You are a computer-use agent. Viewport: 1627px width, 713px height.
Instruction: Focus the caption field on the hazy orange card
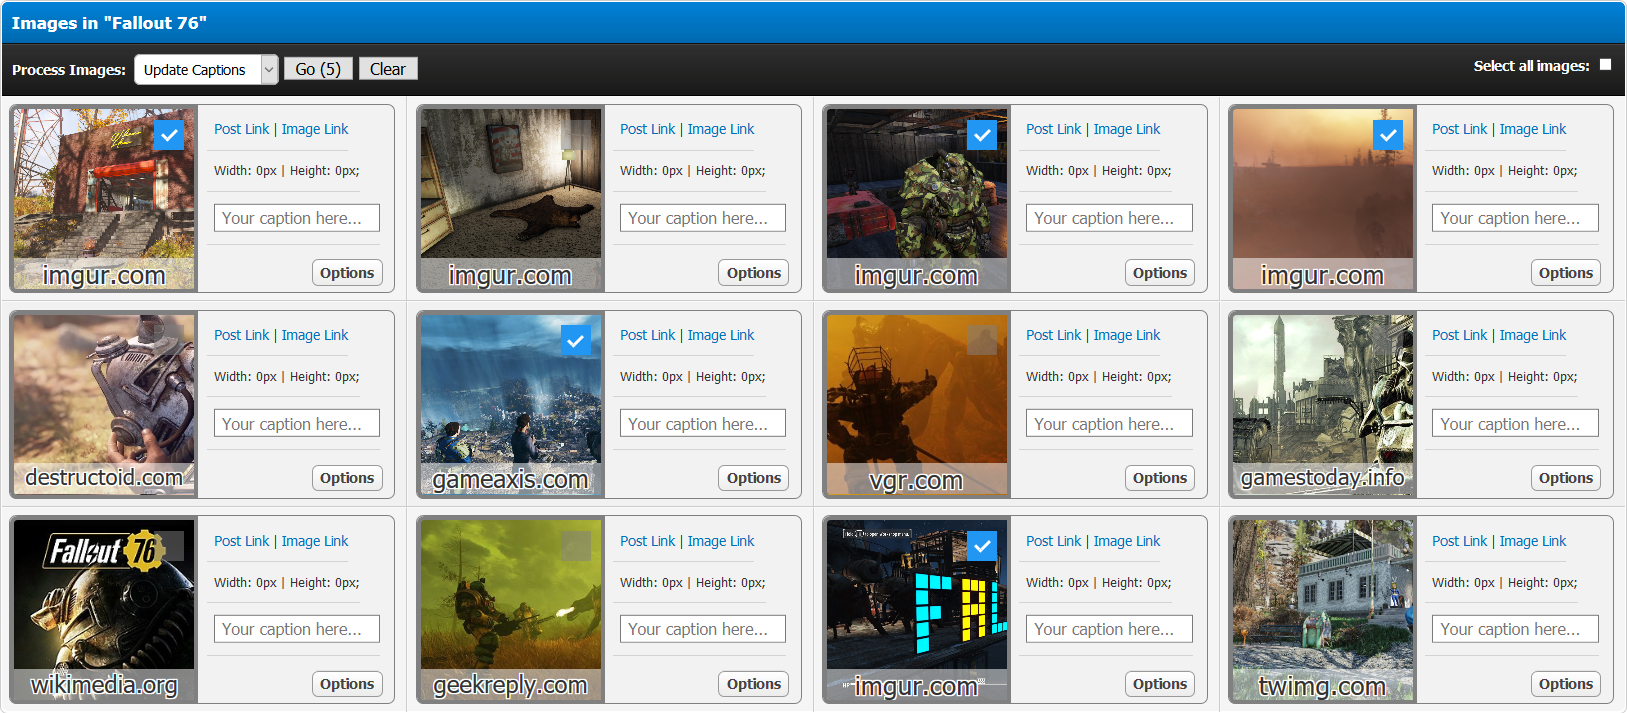point(1515,218)
